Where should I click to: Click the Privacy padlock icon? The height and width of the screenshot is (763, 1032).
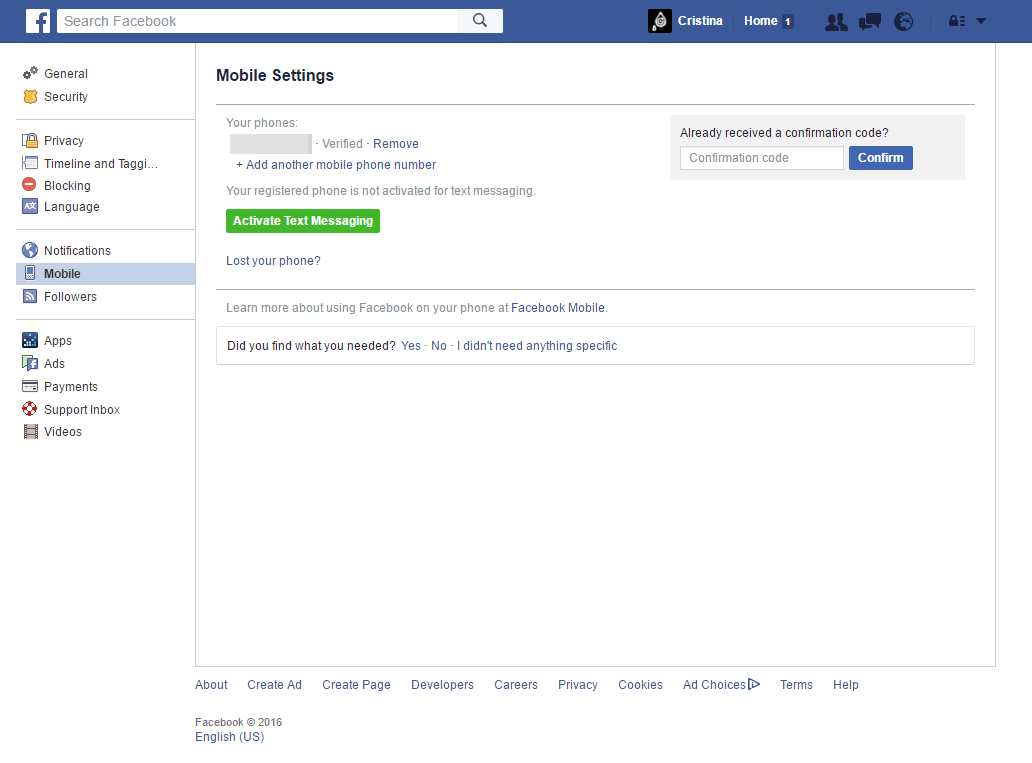(x=30, y=140)
